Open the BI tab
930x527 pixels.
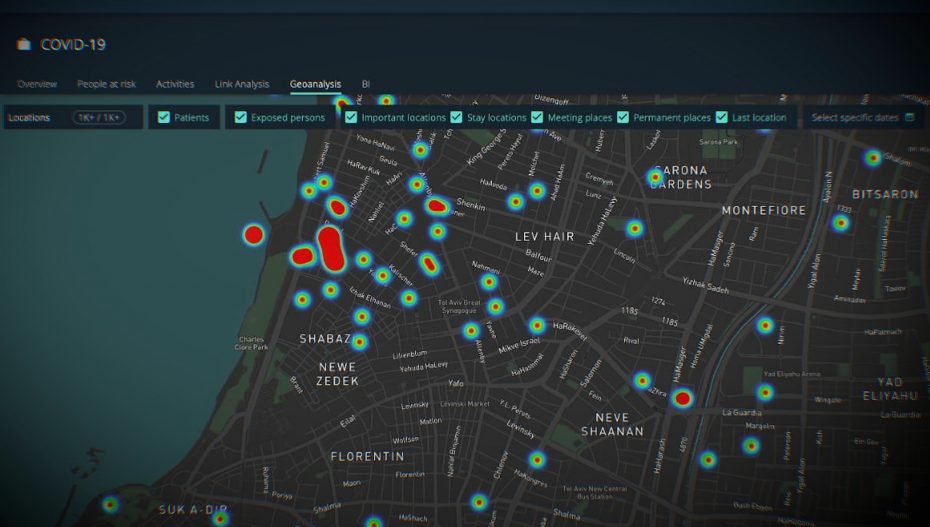pos(366,84)
